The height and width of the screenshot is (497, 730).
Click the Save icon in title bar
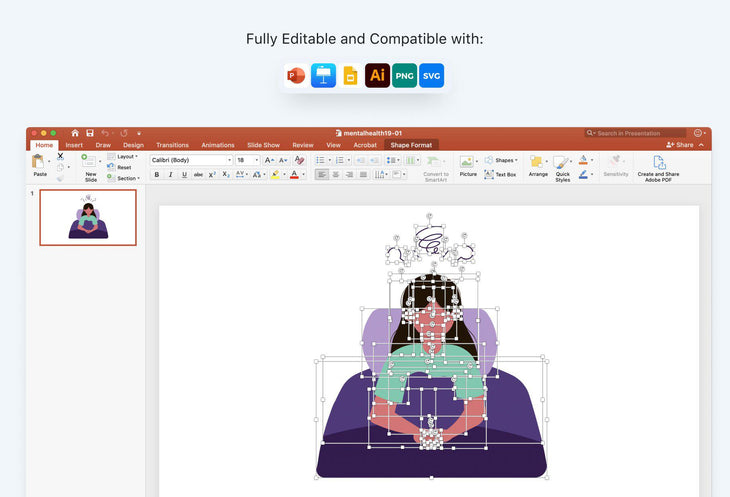[89, 133]
